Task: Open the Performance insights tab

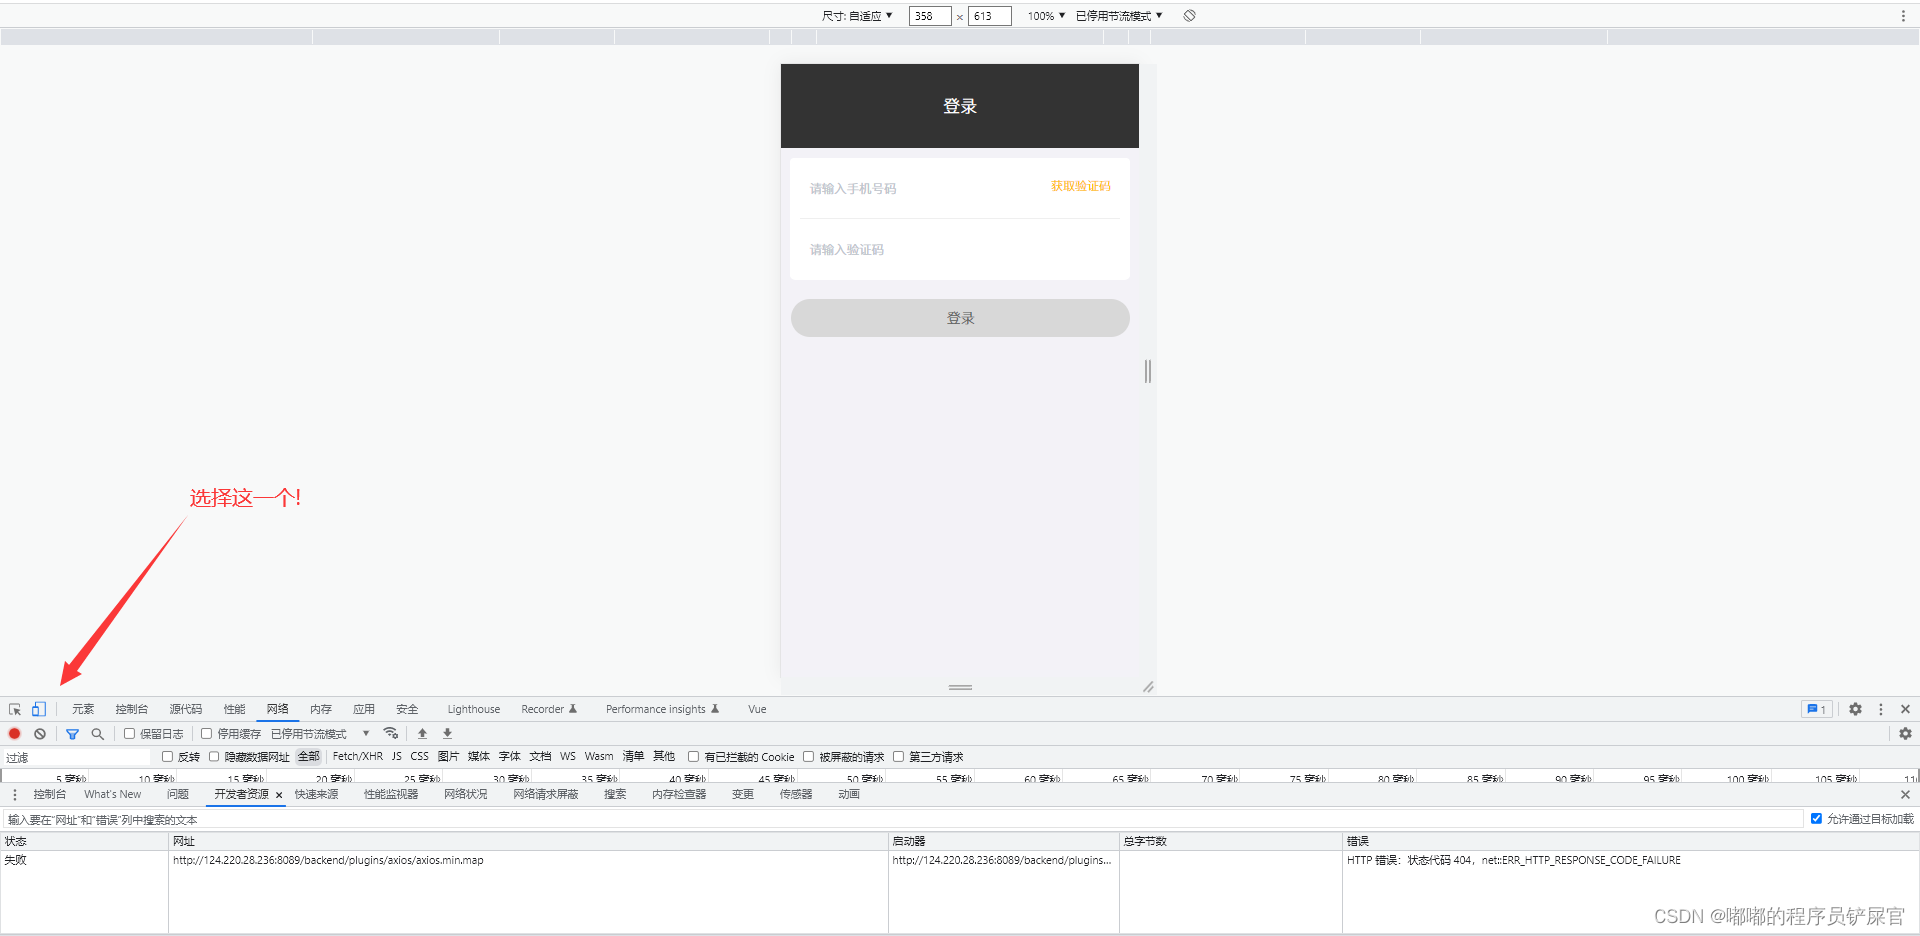Action: 662,709
